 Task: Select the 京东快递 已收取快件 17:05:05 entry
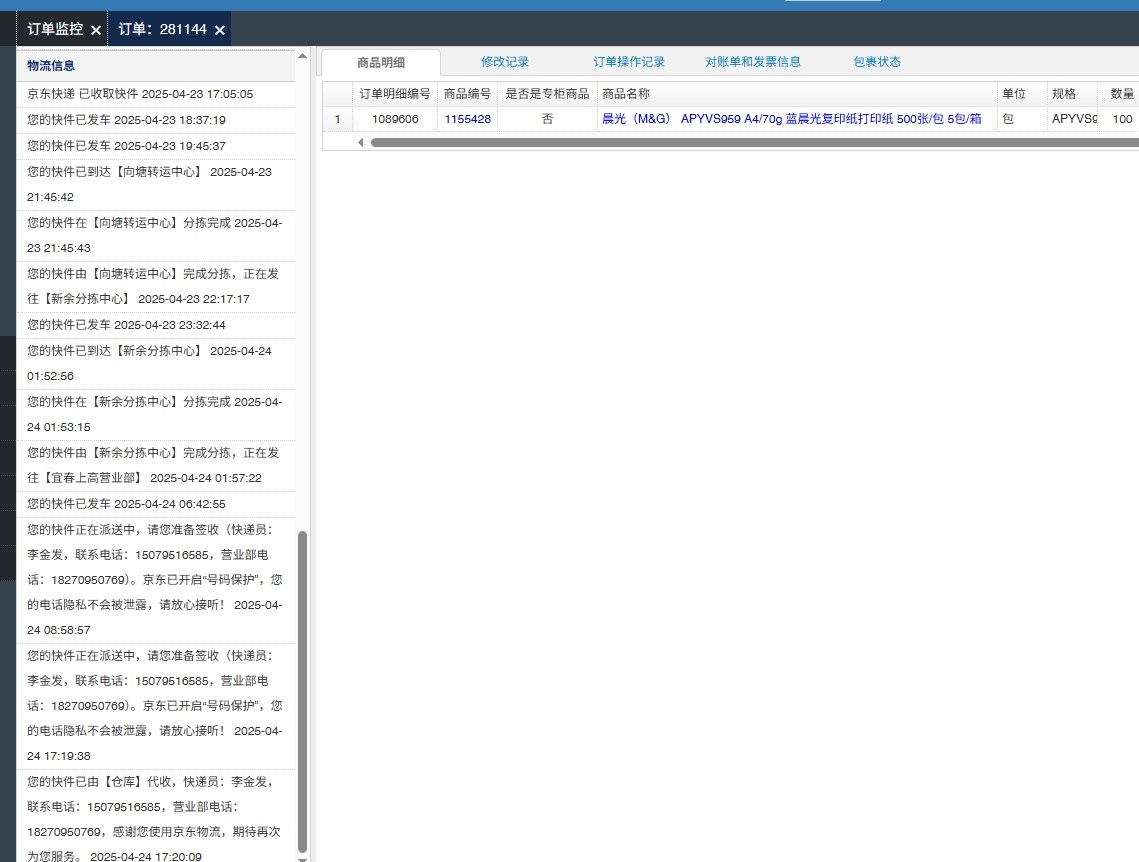click(156, 94)
